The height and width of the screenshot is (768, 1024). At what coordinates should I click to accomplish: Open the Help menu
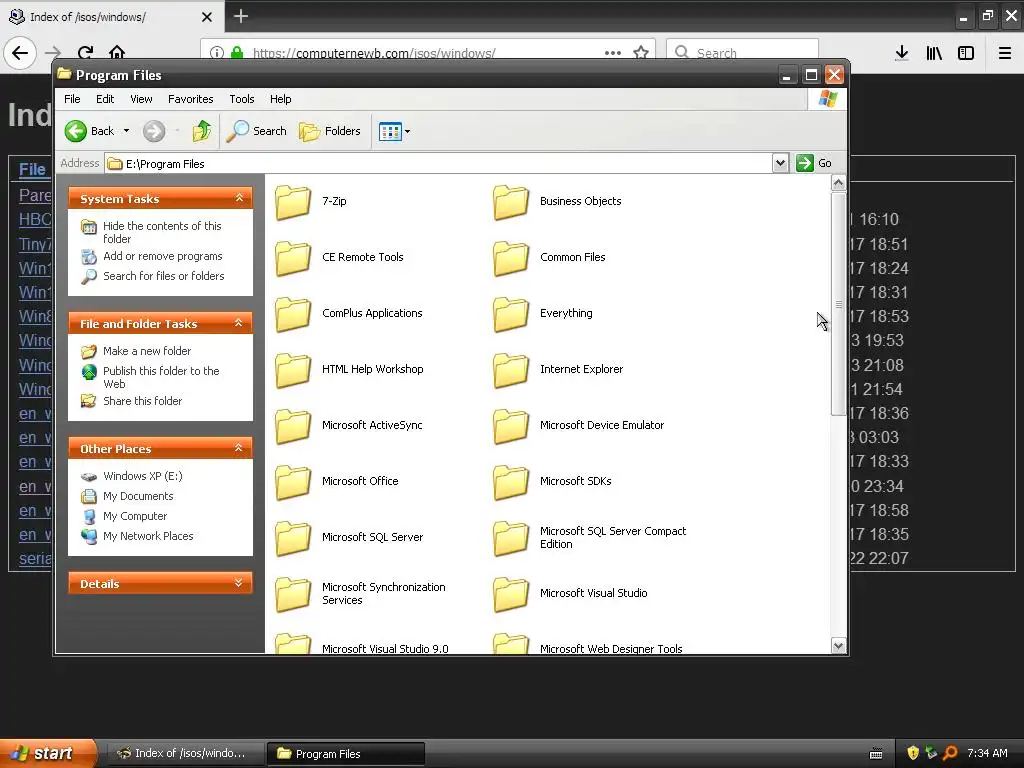pos(281,99)
